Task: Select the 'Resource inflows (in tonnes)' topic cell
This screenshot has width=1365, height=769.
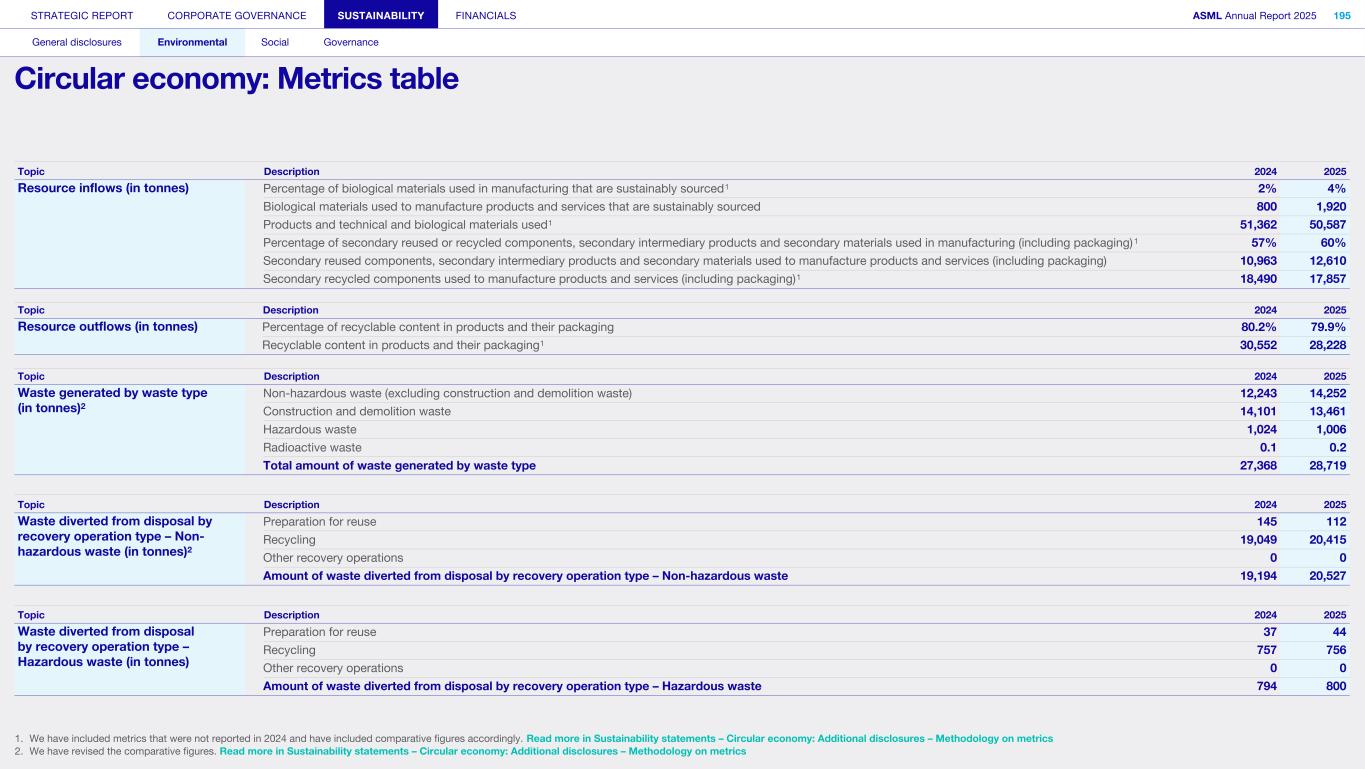Action: click(x=104, y=188)
